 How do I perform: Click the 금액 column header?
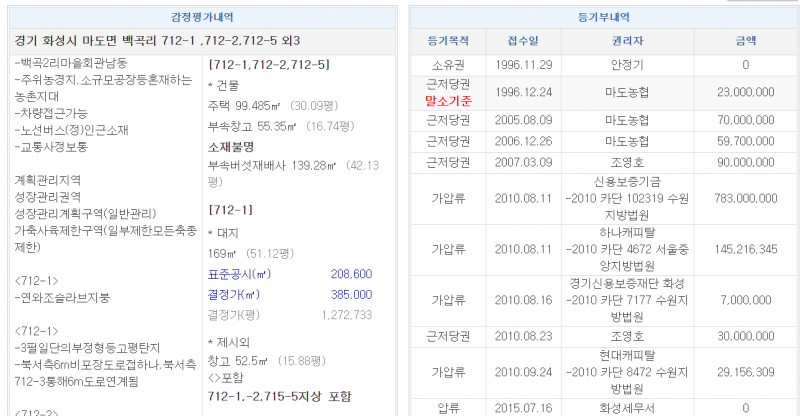click(x=745, y=42)
